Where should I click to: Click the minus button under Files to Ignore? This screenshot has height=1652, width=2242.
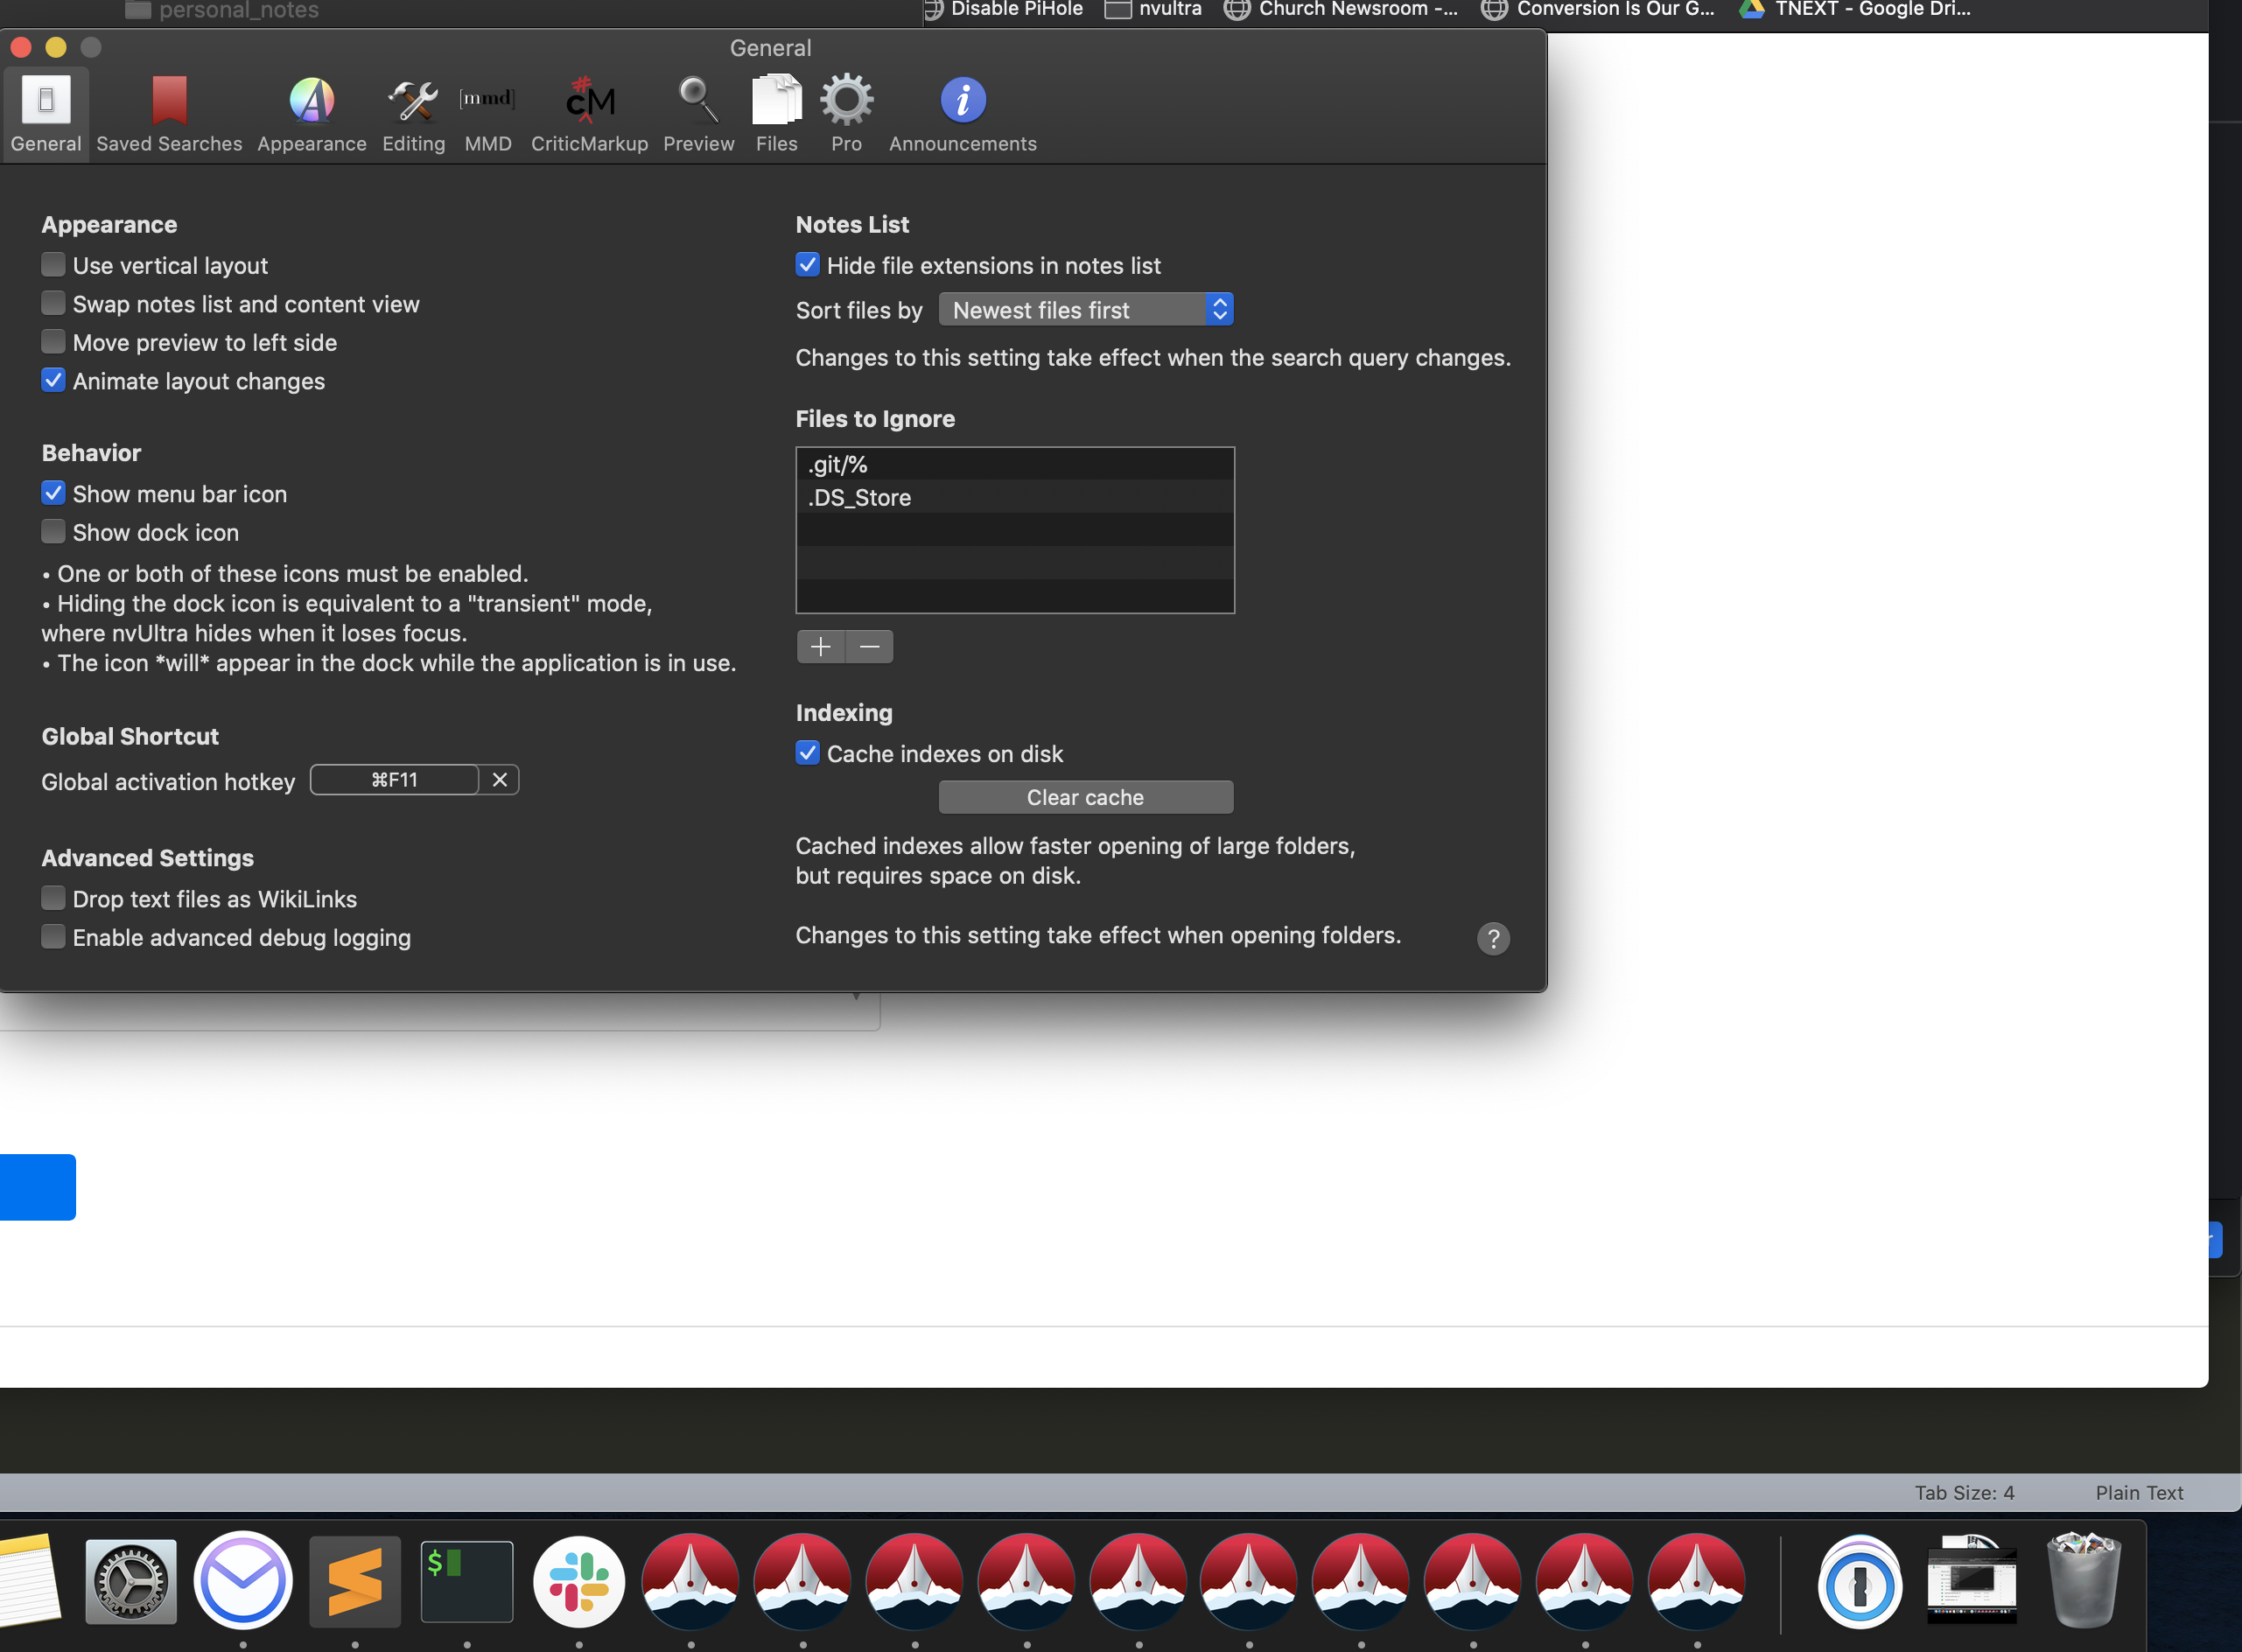pos(869,647)
